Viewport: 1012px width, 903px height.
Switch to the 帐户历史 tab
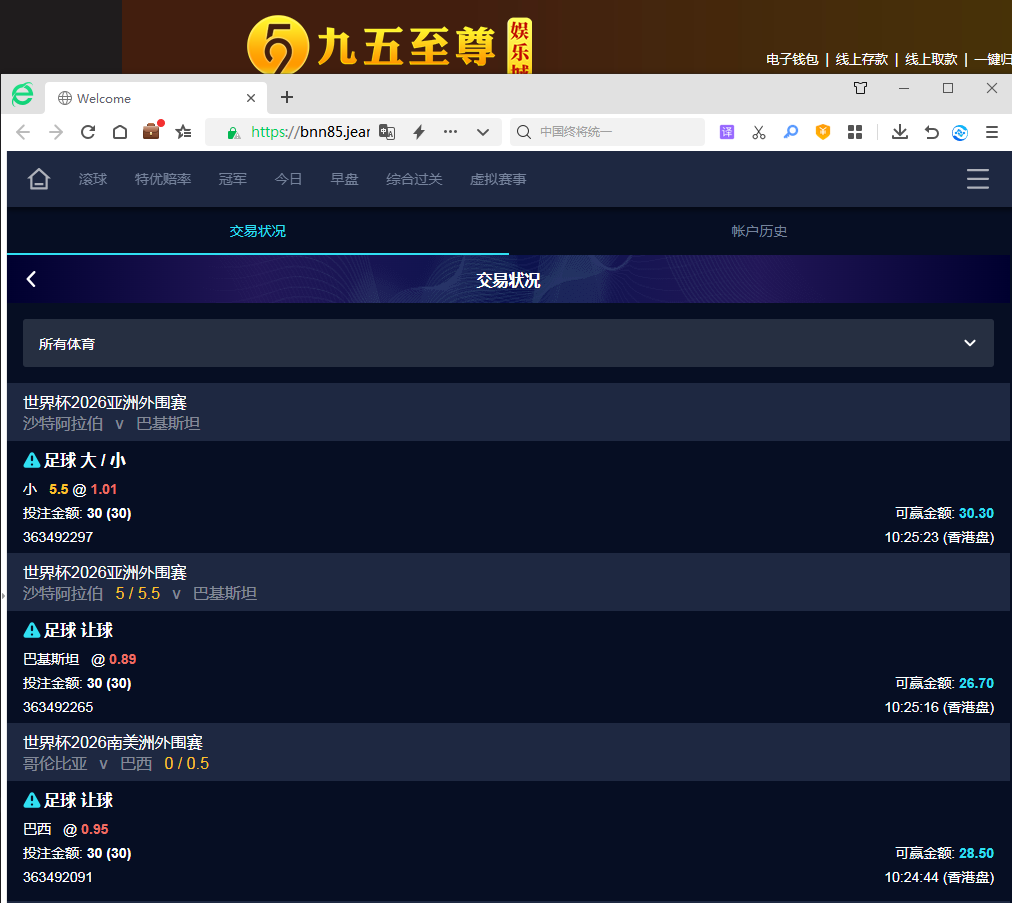click(x=759, y=231)
